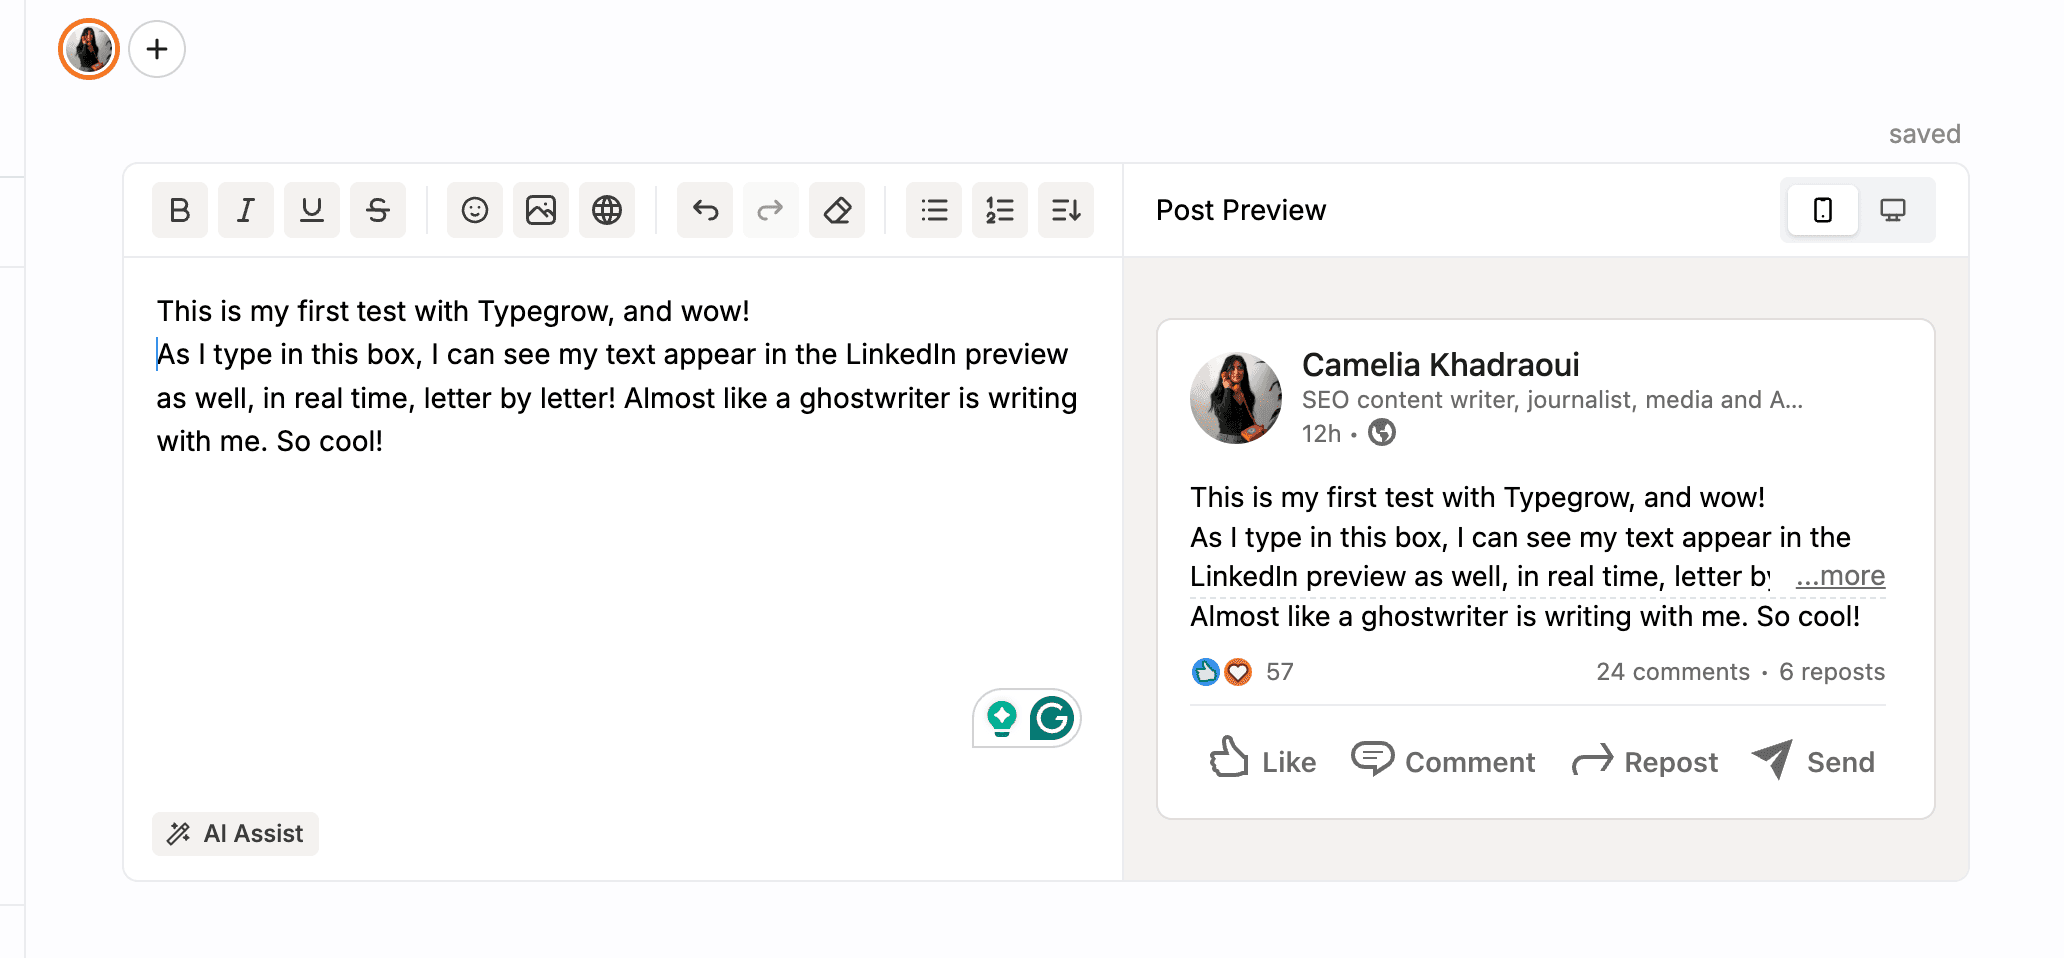Undo the last edit

[x=705, y=210]
